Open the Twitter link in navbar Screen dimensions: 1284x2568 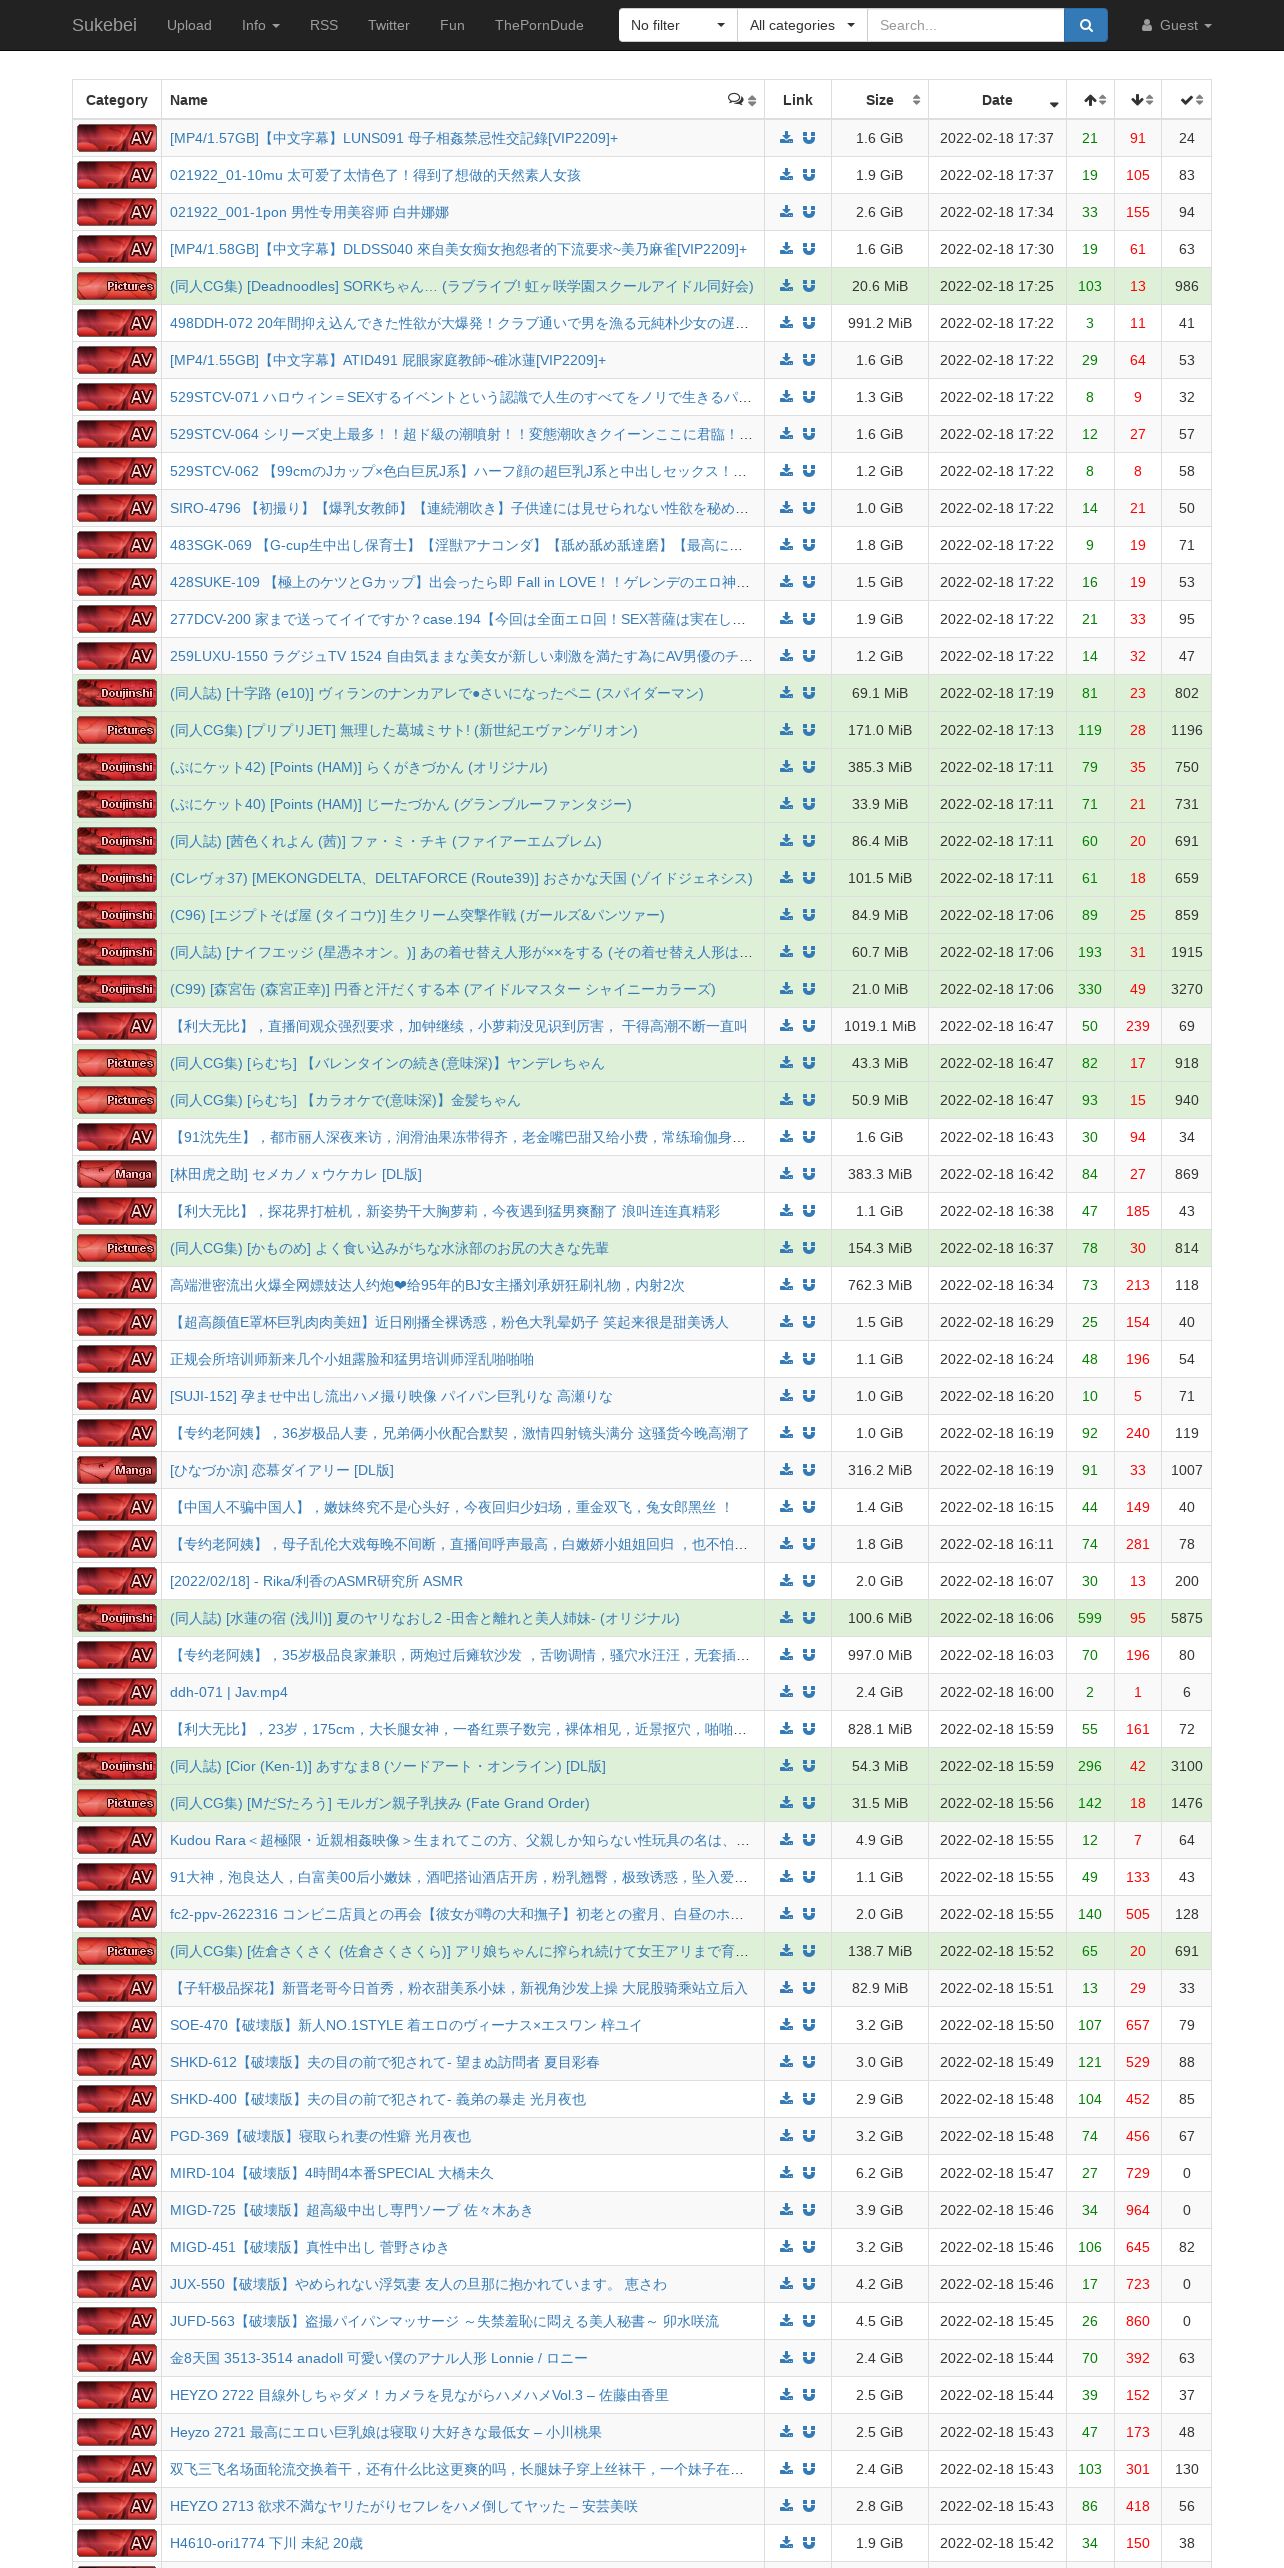click(x=389, y=25)
